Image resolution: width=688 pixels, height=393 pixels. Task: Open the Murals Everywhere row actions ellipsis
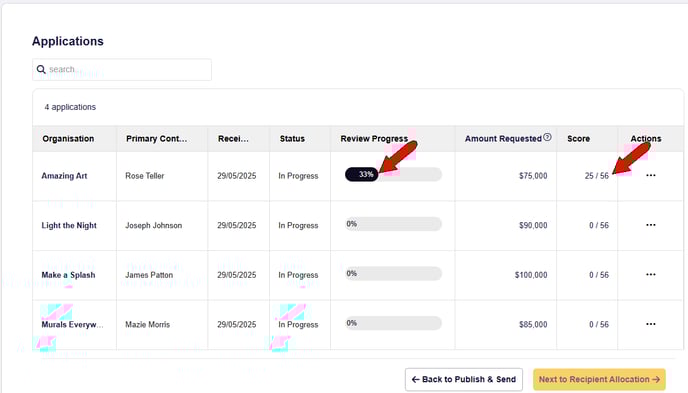(x=651, y=324)
